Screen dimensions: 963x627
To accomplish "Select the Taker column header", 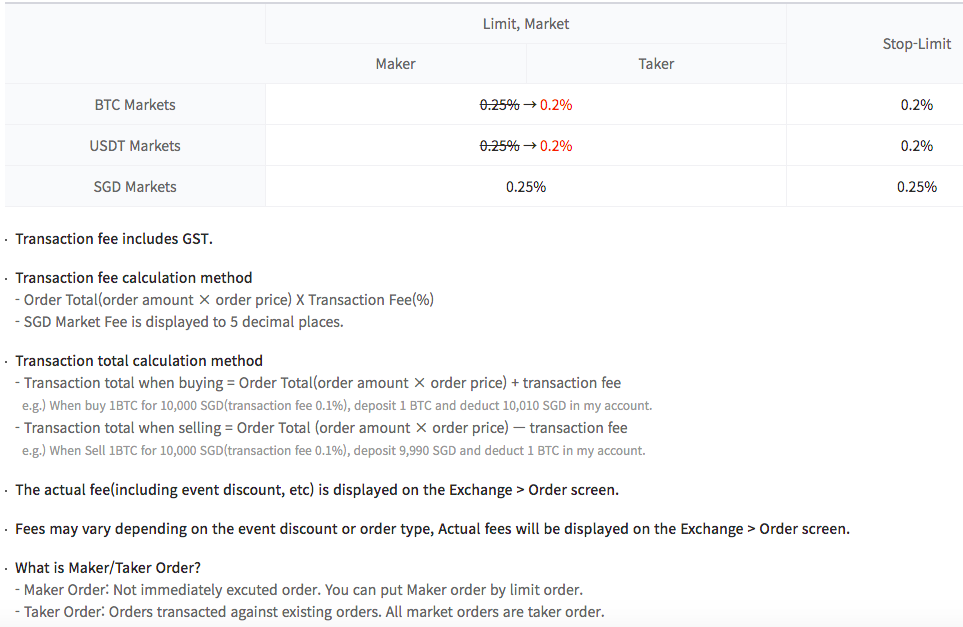I will click(x=656, y=64).
